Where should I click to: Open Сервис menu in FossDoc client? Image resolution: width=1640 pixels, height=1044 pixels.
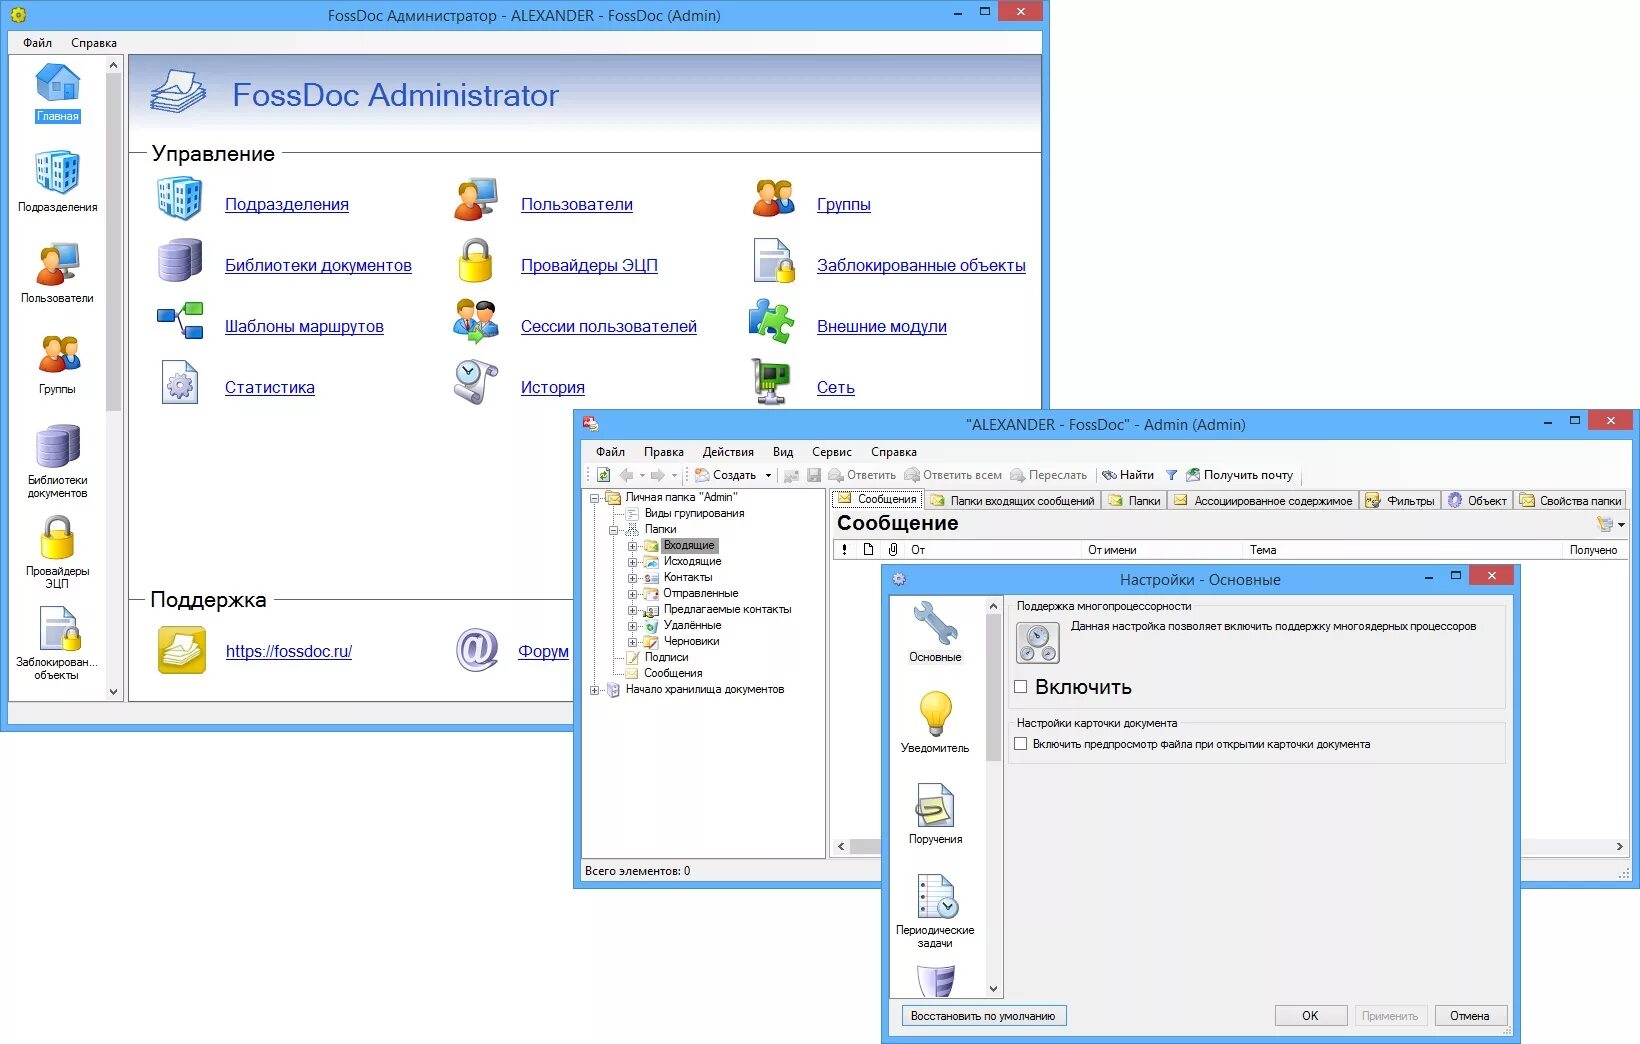pyautogui.click(x=832, y=452)
